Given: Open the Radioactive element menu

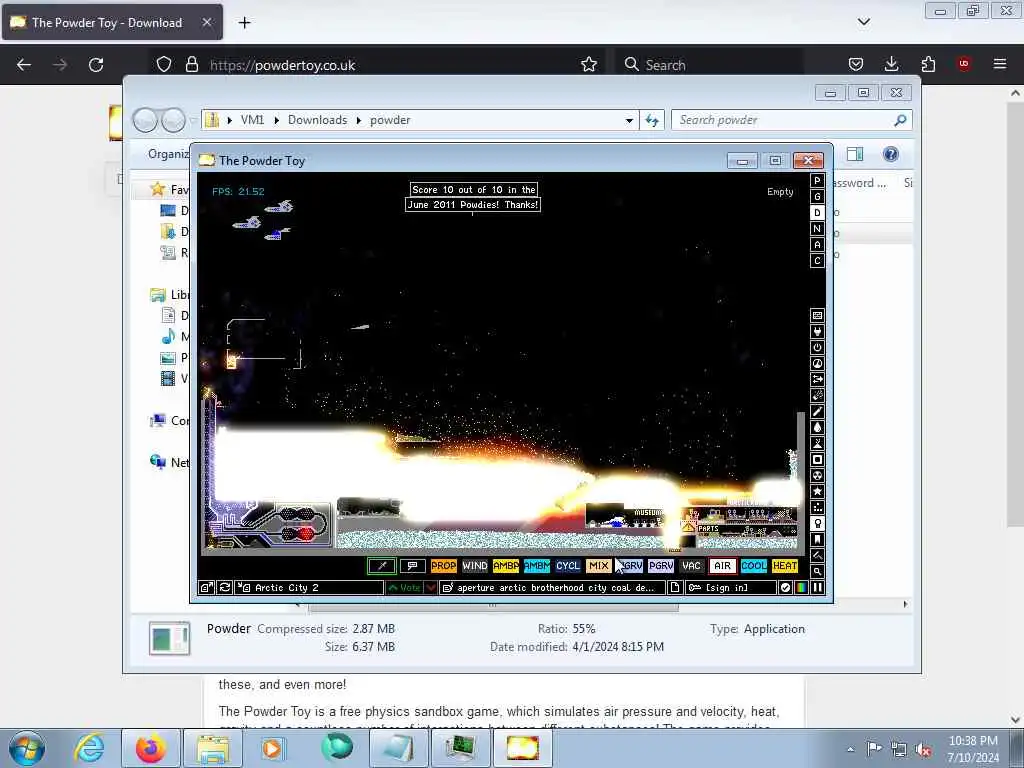Looking at the screenshot, I should point(817,475).
